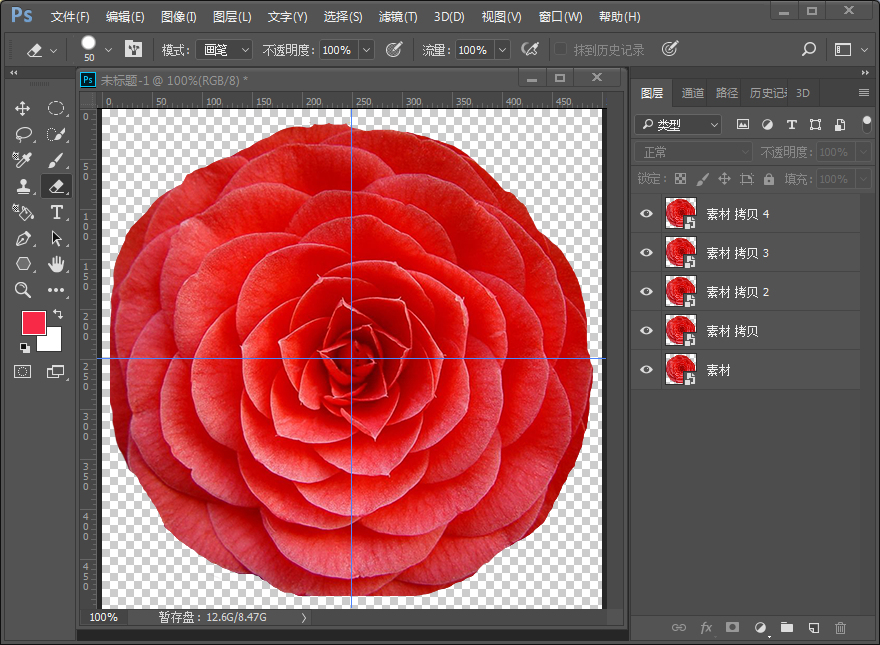Click the search magnifier icon
Image resolution: width=880 pixels, height=645 pixels.
[806, 48]
